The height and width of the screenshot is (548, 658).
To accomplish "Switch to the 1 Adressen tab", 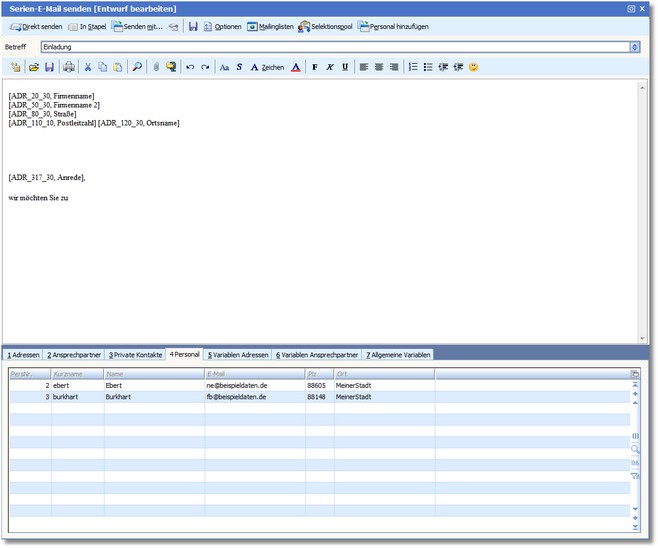I will pos(23,355).
